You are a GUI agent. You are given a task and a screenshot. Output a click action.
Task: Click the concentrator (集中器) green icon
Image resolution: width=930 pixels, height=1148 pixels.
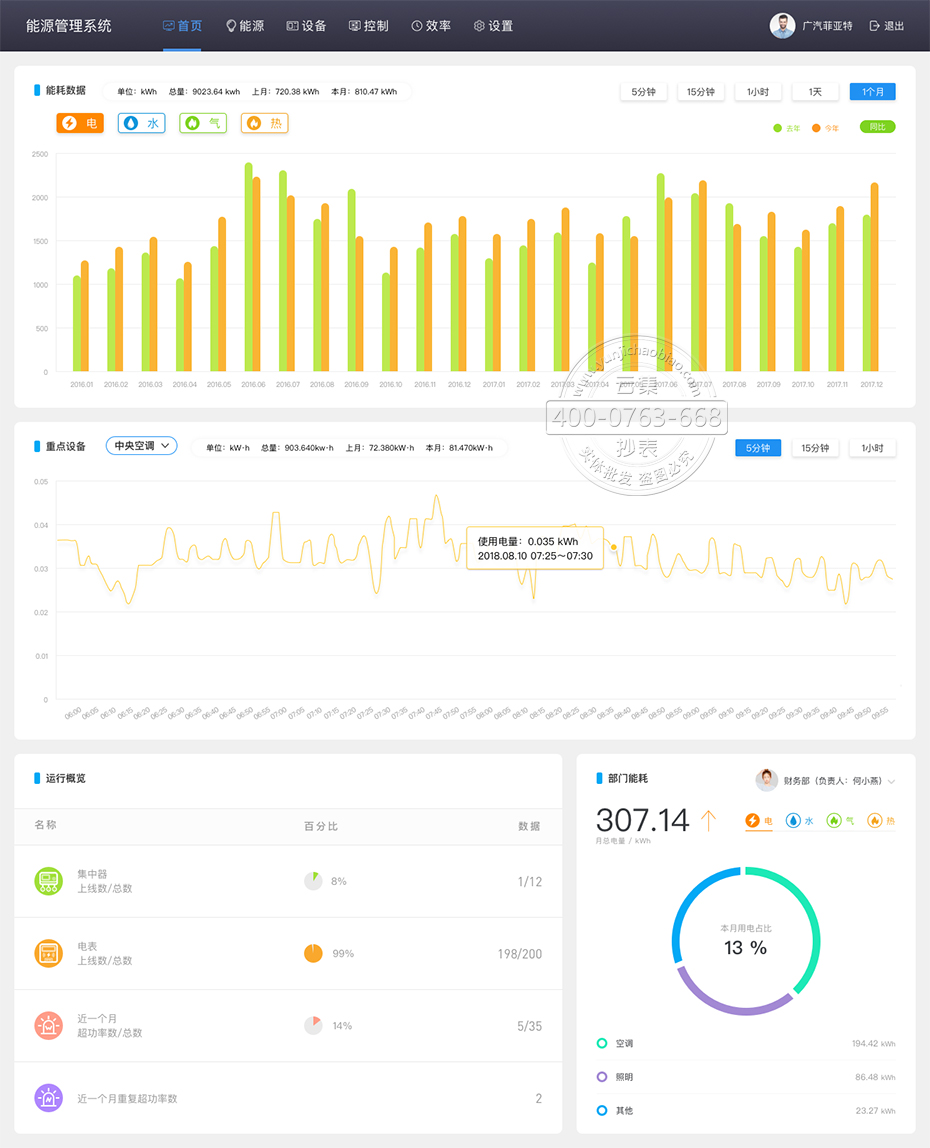[48, 881]
